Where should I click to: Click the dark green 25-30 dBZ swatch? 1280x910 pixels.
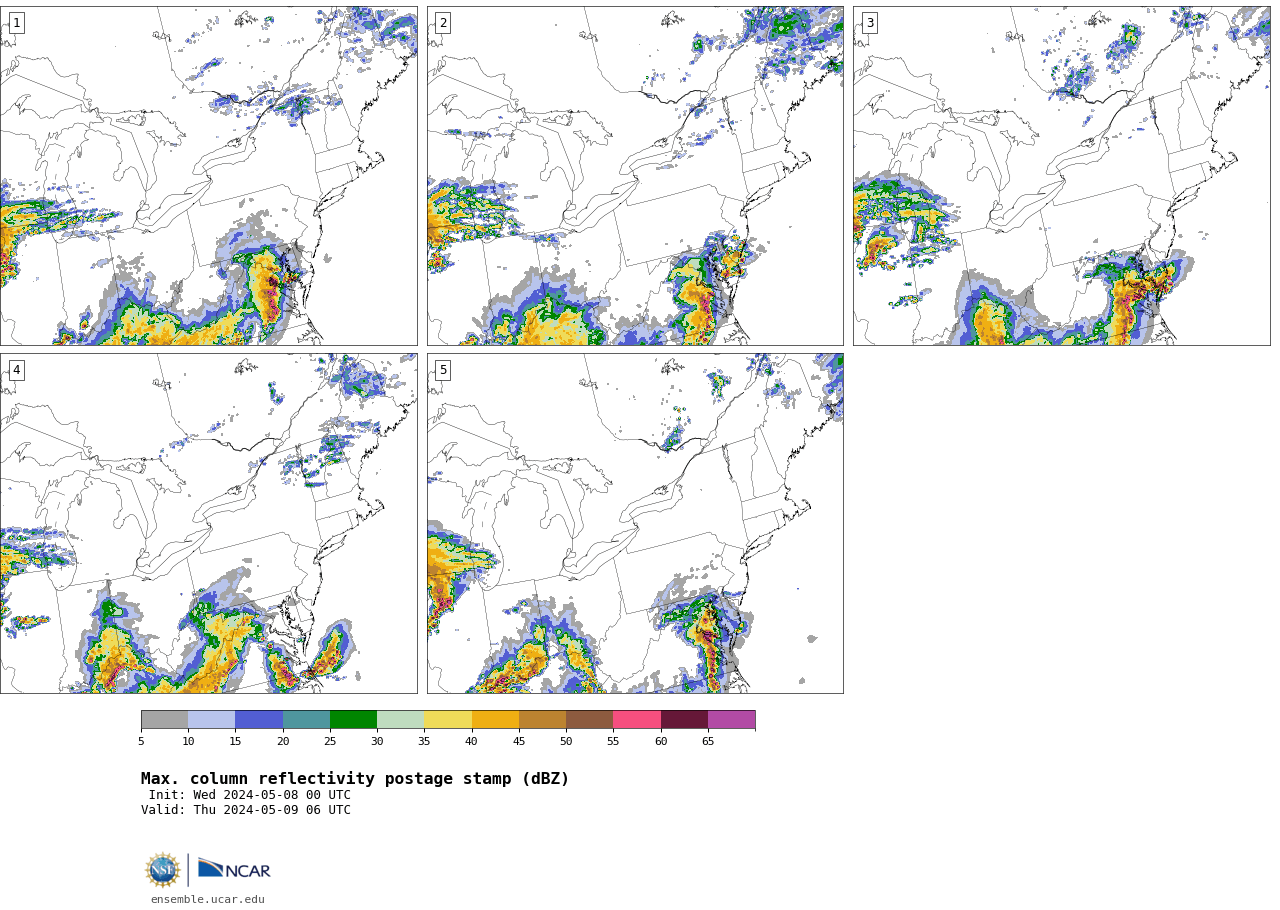353,720
